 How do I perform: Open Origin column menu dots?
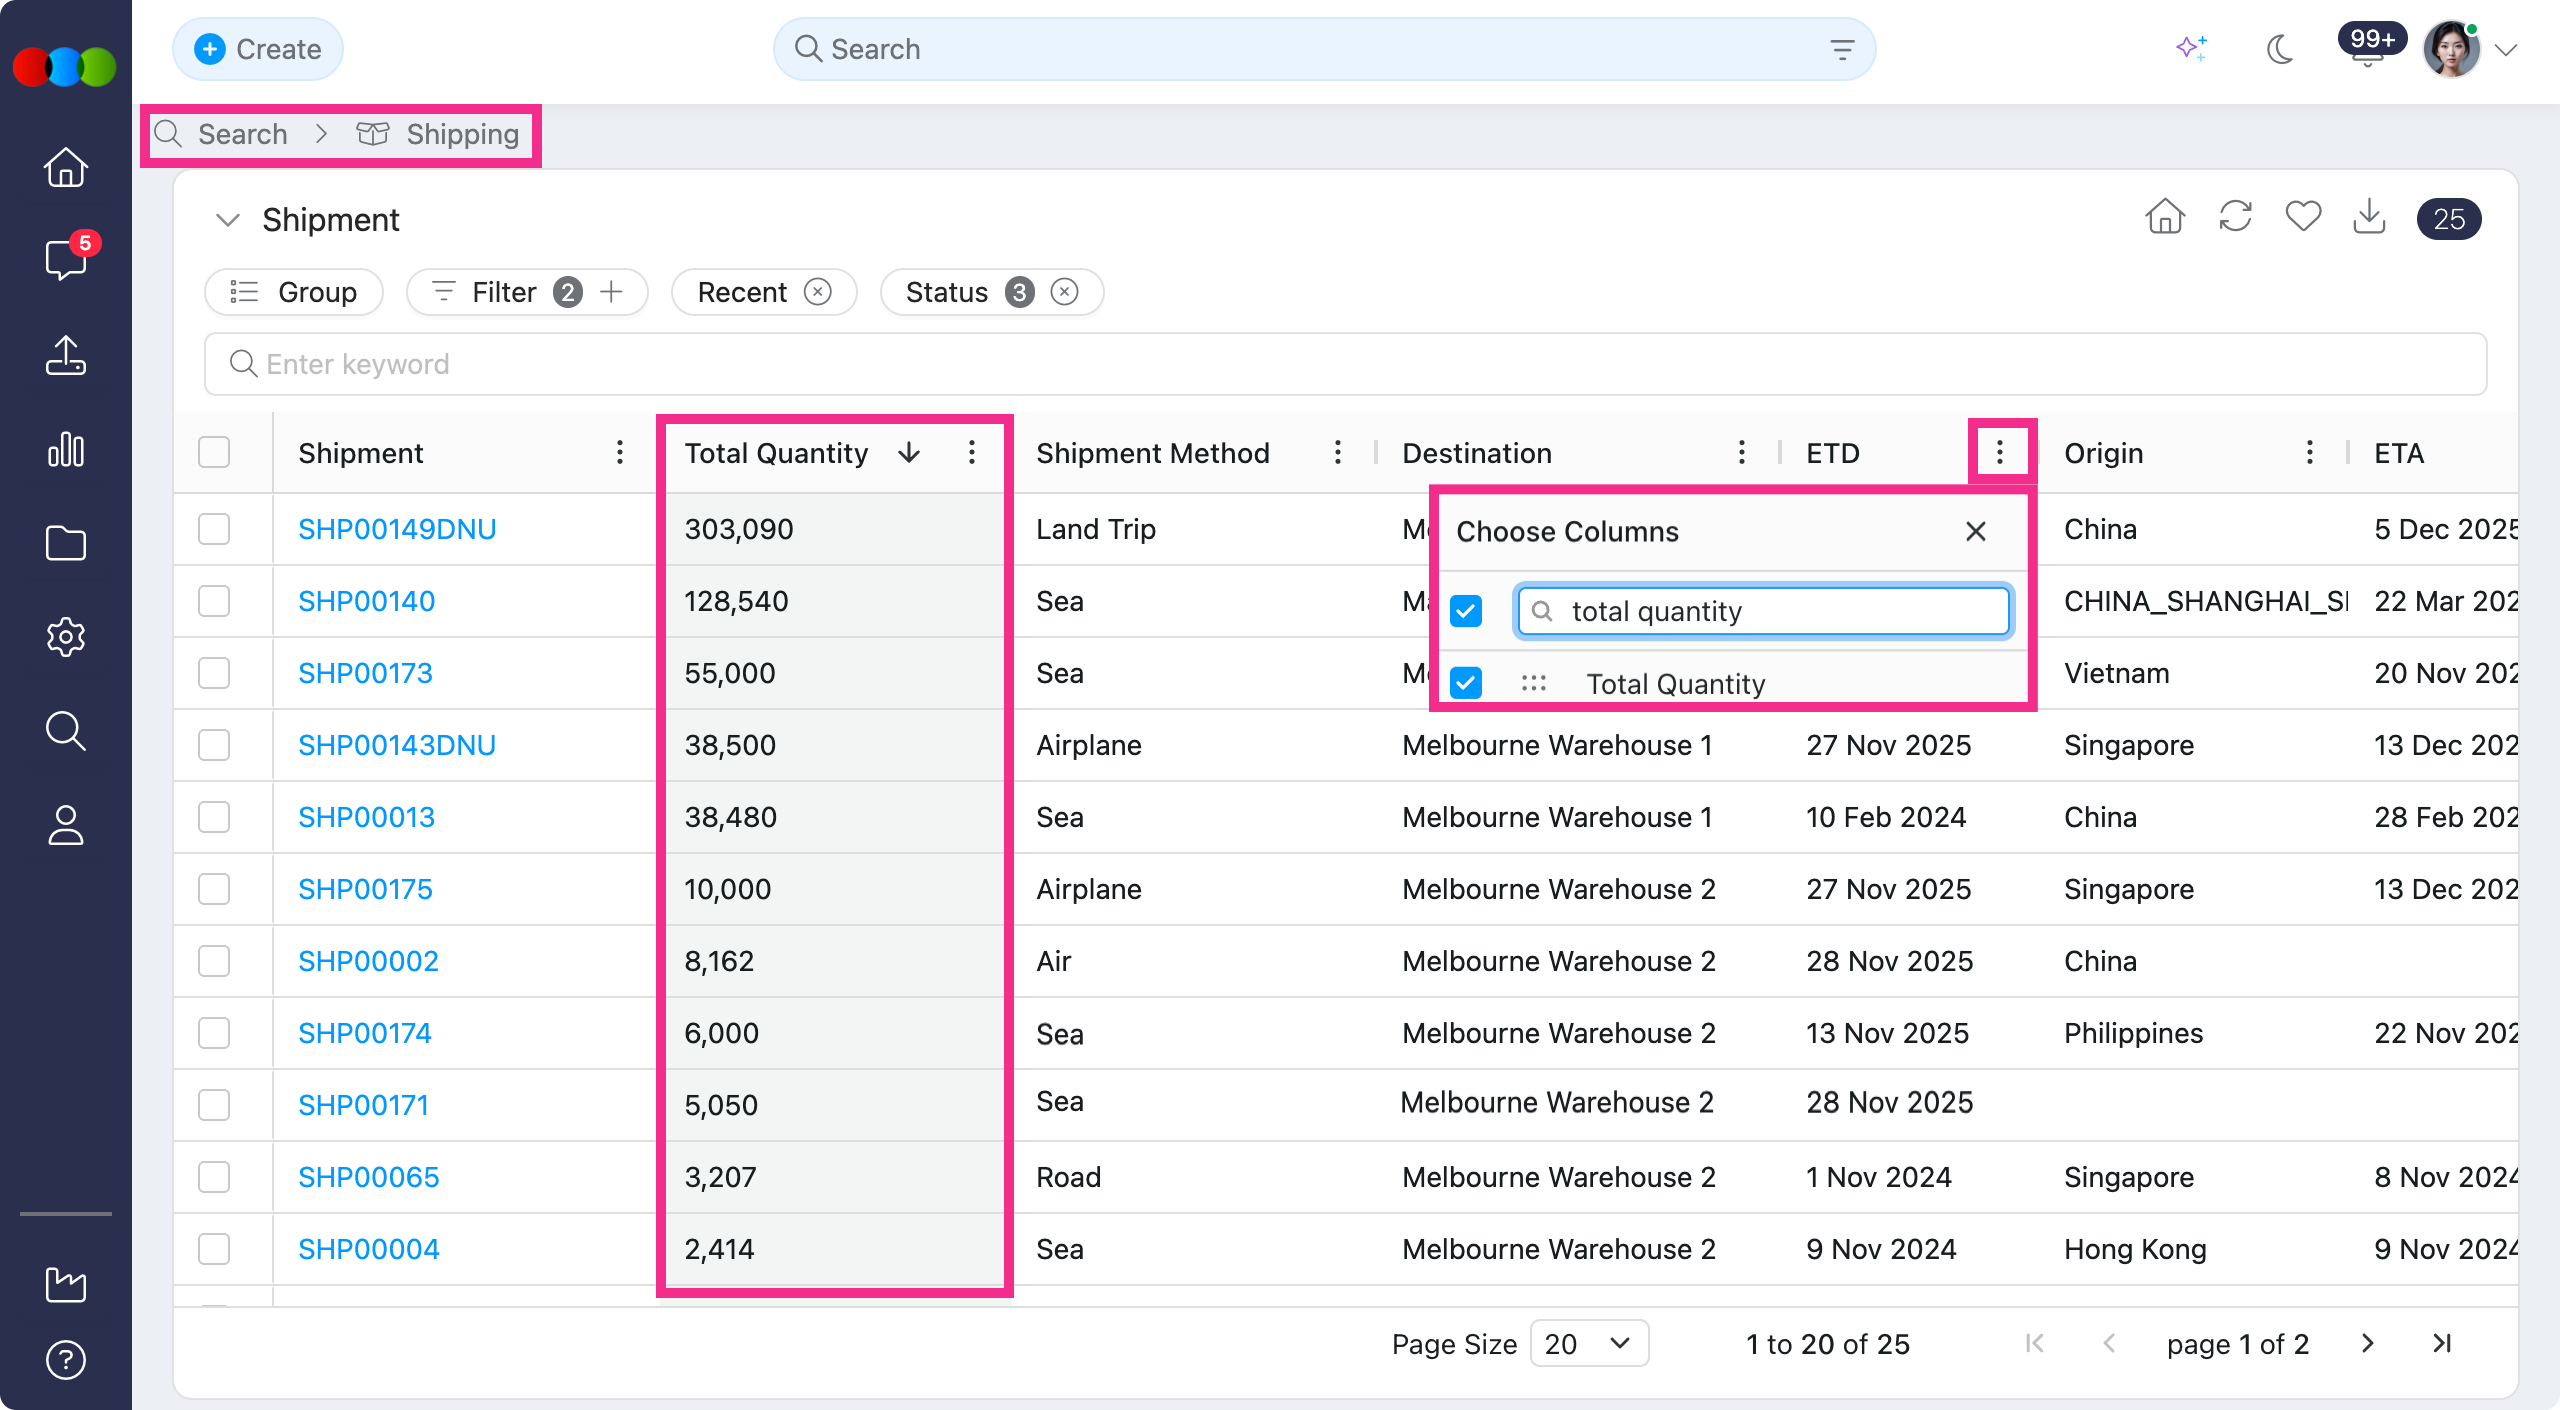(2310, 453)
